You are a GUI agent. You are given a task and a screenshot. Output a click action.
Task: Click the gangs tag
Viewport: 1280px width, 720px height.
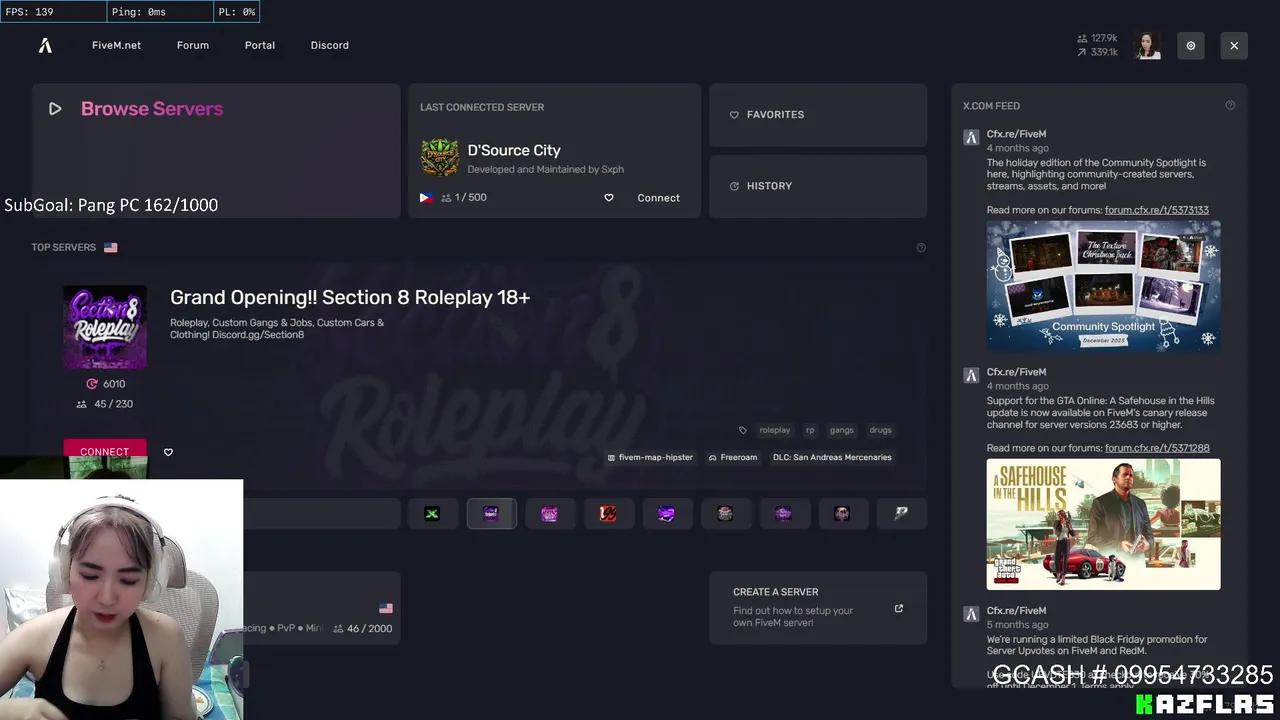click(x=842, y=430)
